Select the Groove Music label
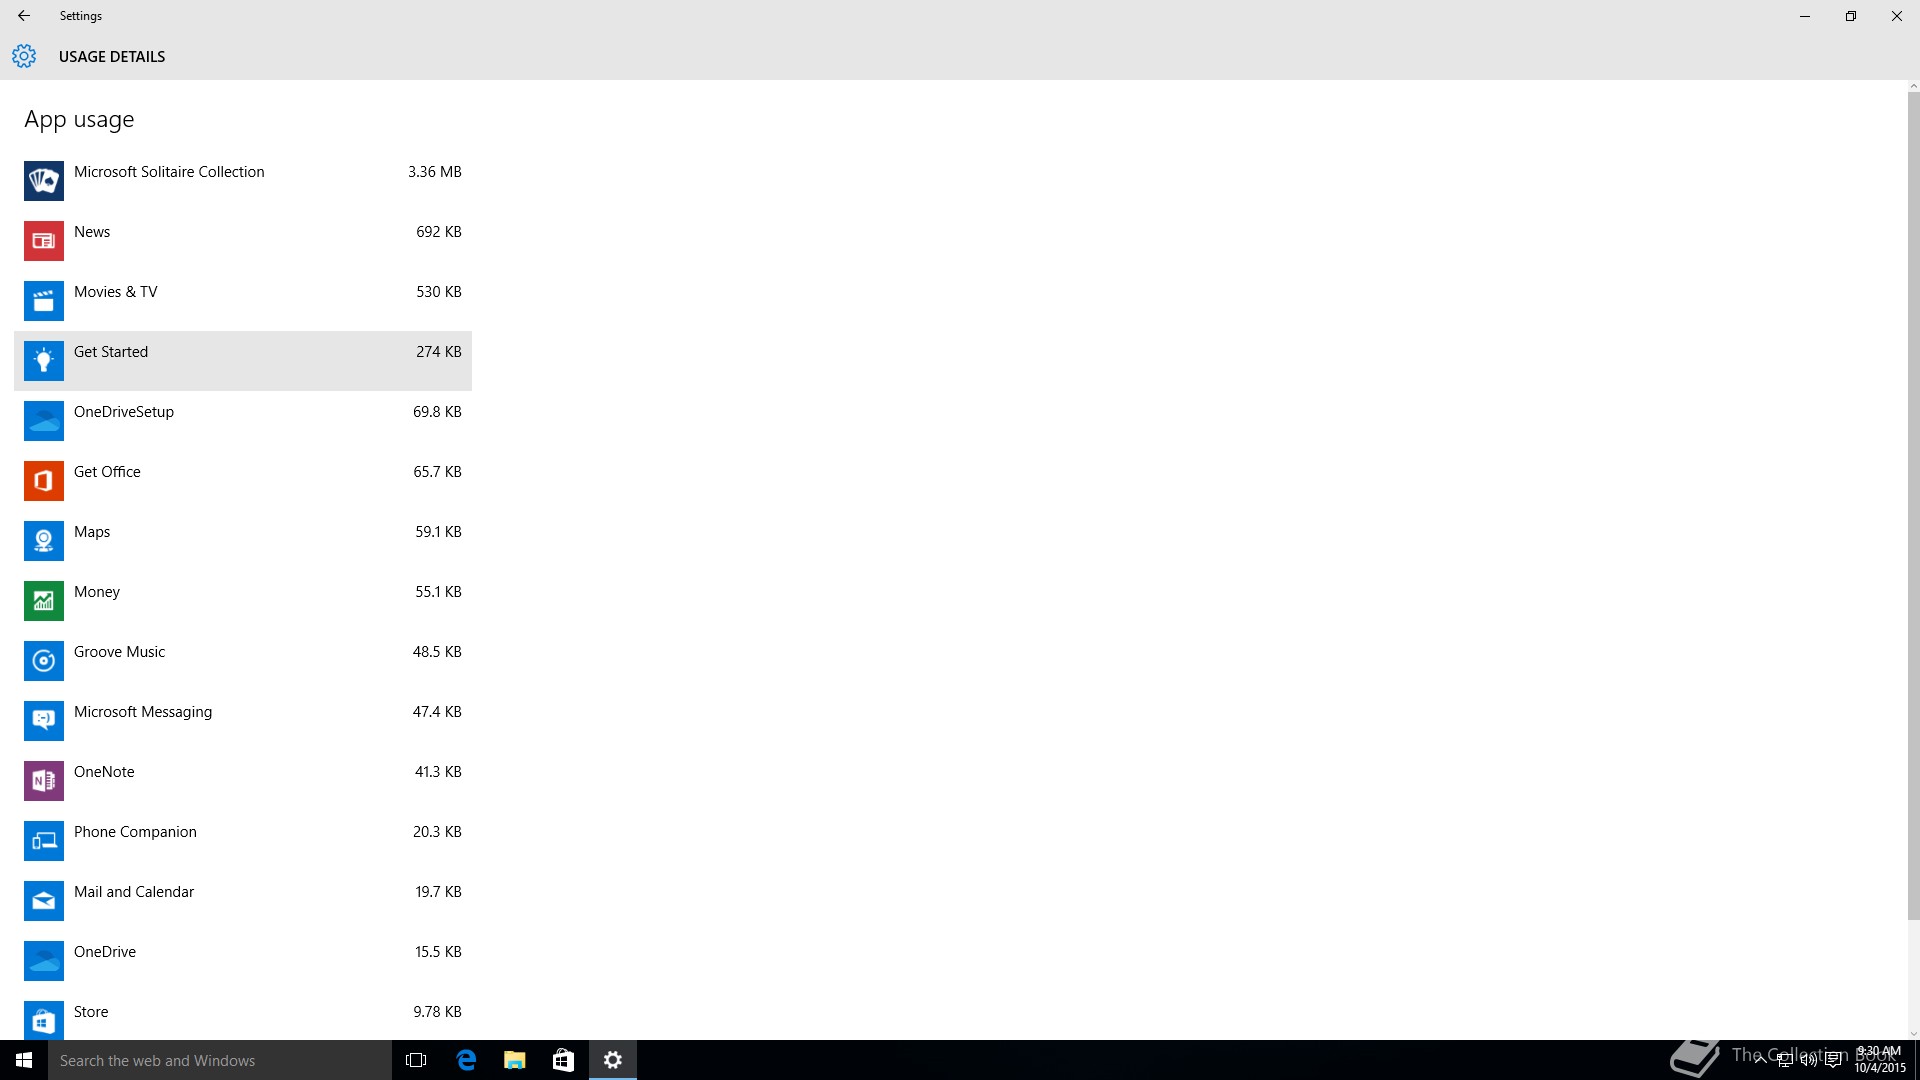1920x1080 pixels. tap(120, 652)
